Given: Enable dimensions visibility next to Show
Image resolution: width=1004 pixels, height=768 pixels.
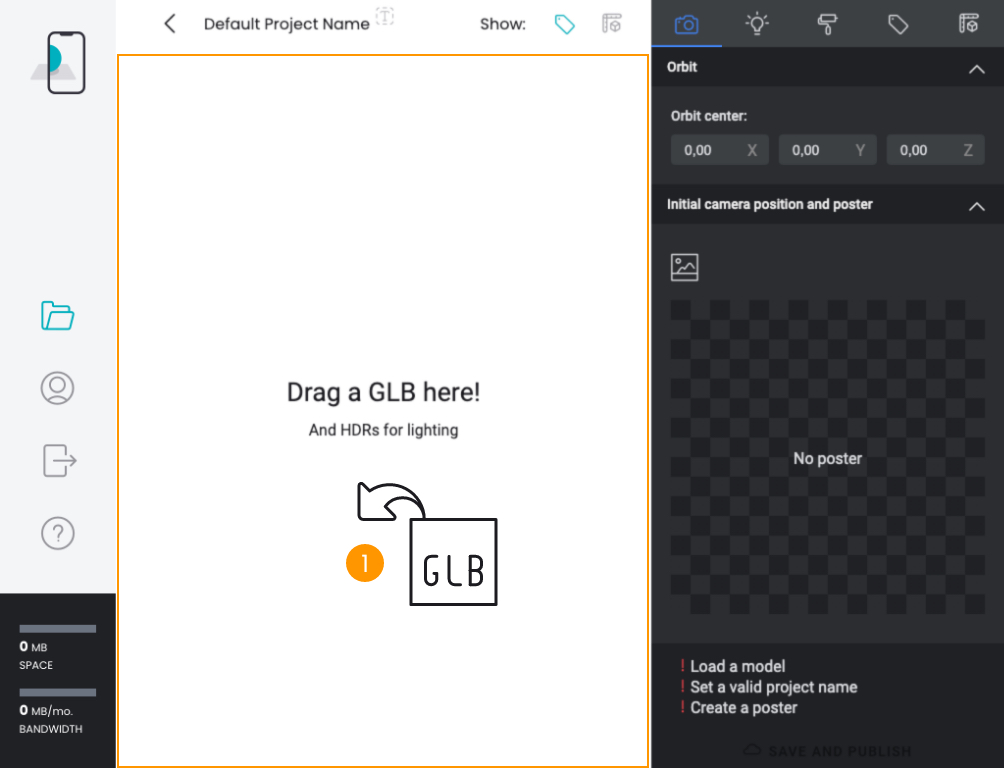Looking at the screenshot, I should point(612,24).
